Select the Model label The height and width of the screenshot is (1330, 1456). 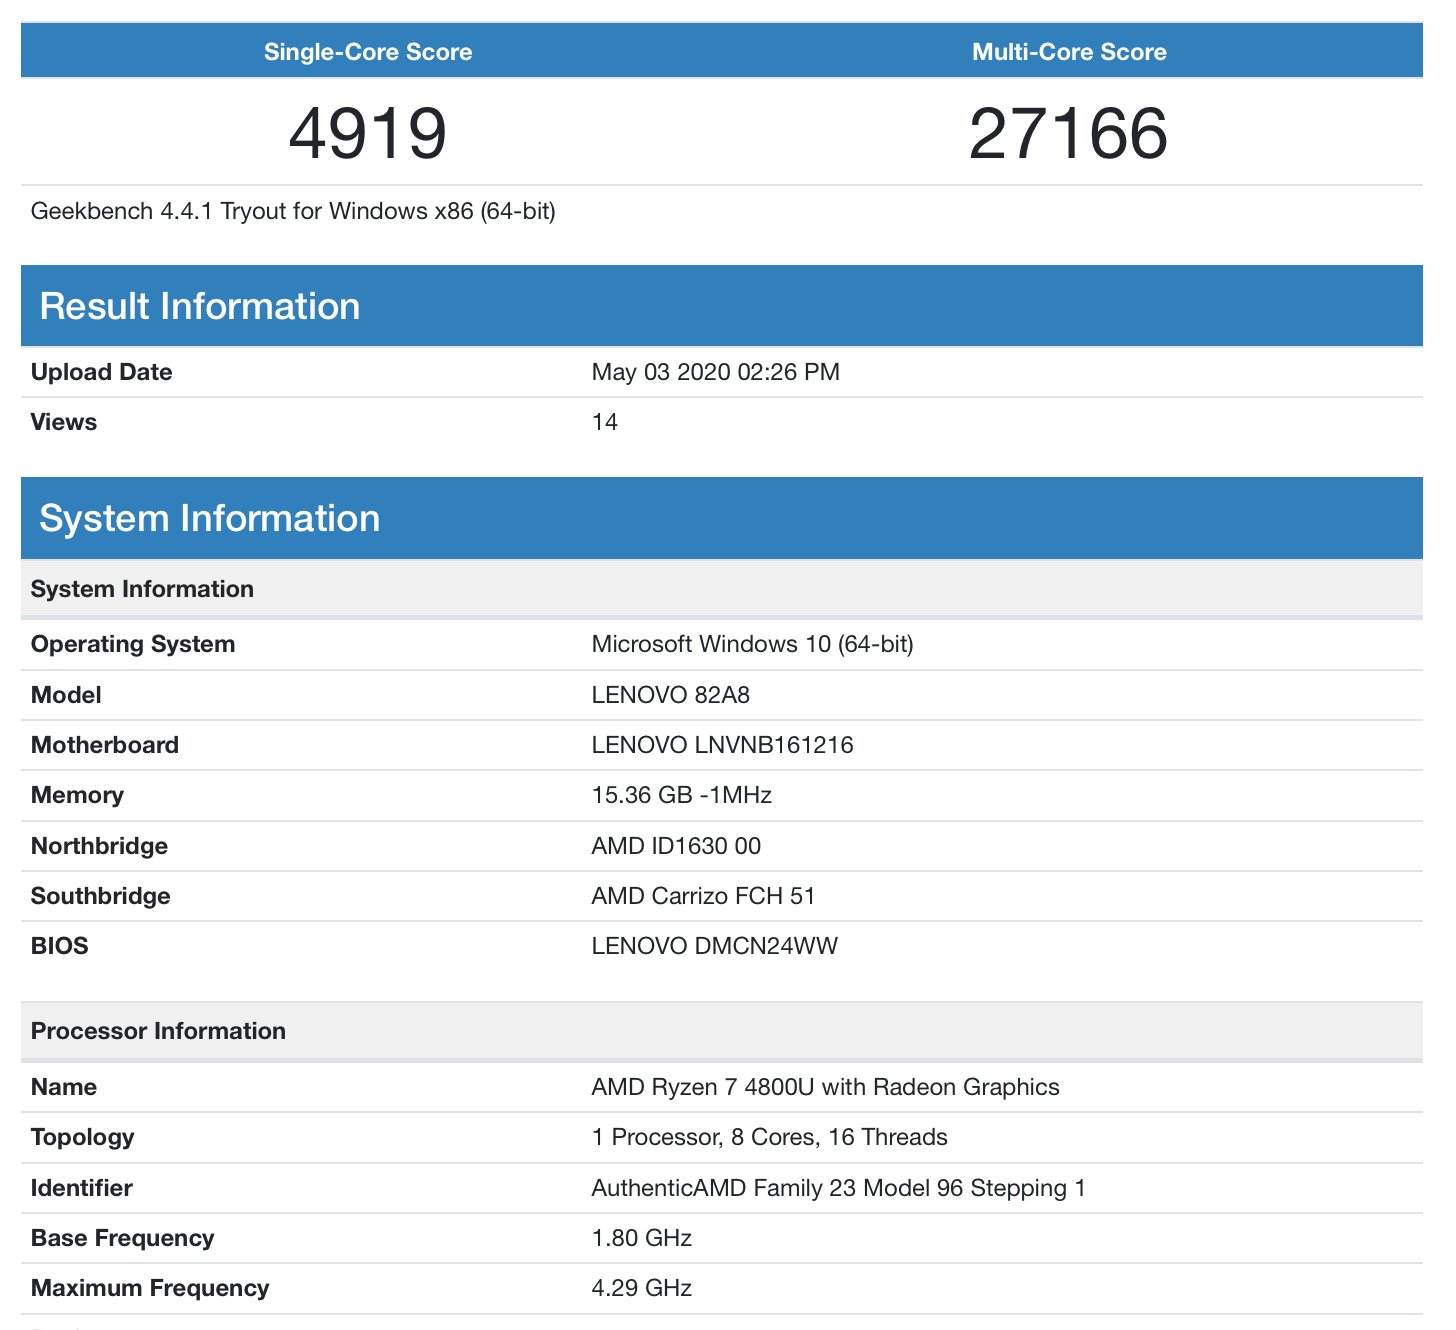coord(66,695)
